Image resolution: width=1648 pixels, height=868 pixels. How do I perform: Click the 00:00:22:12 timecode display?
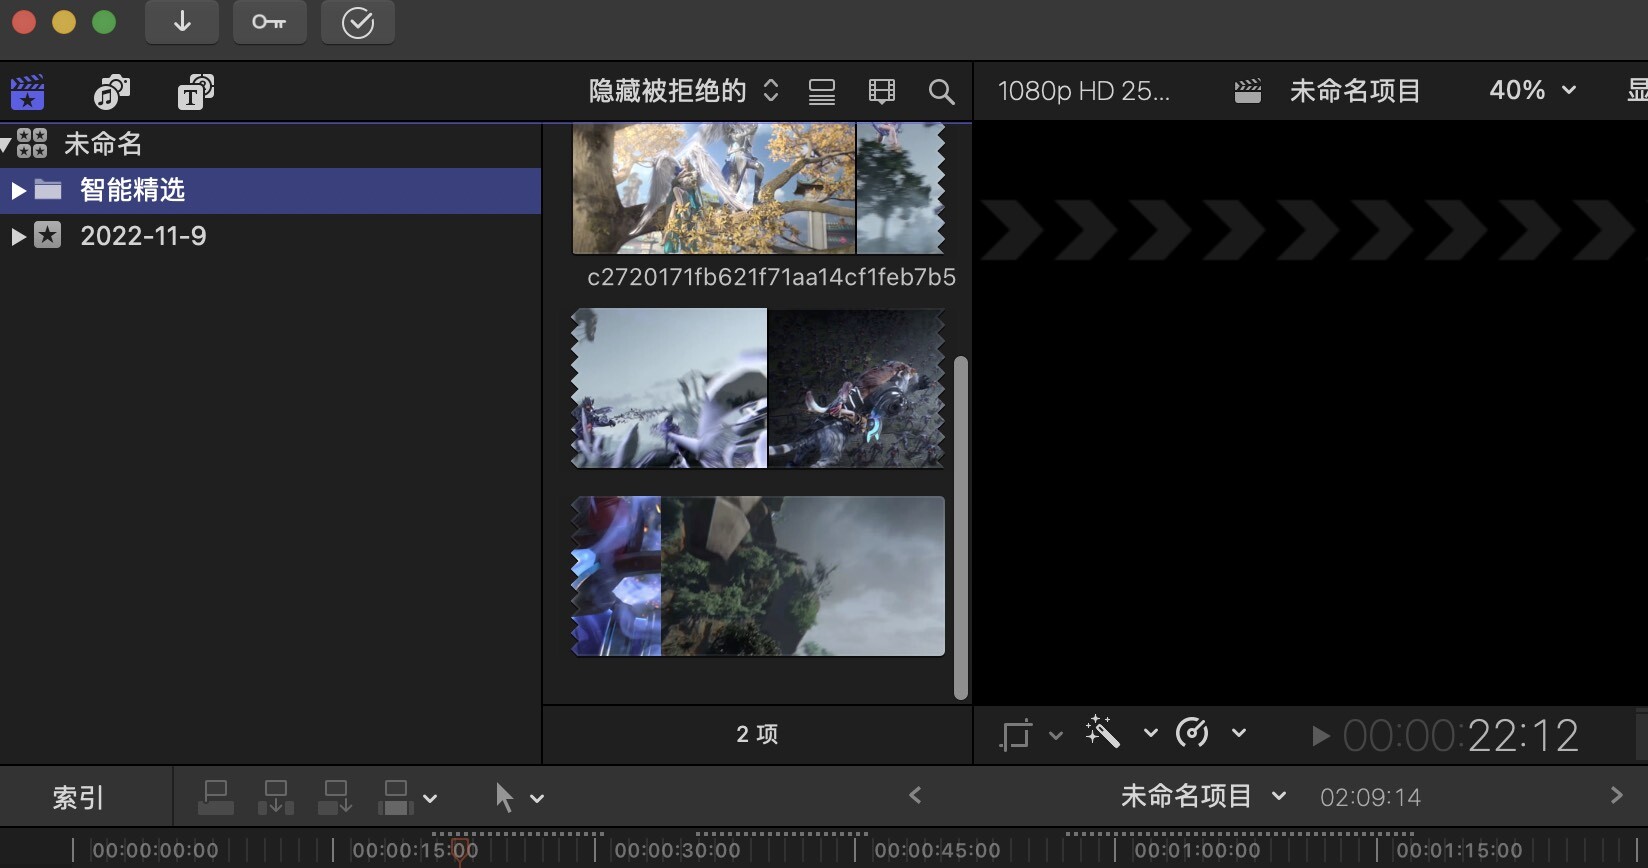click(1461, 736)
